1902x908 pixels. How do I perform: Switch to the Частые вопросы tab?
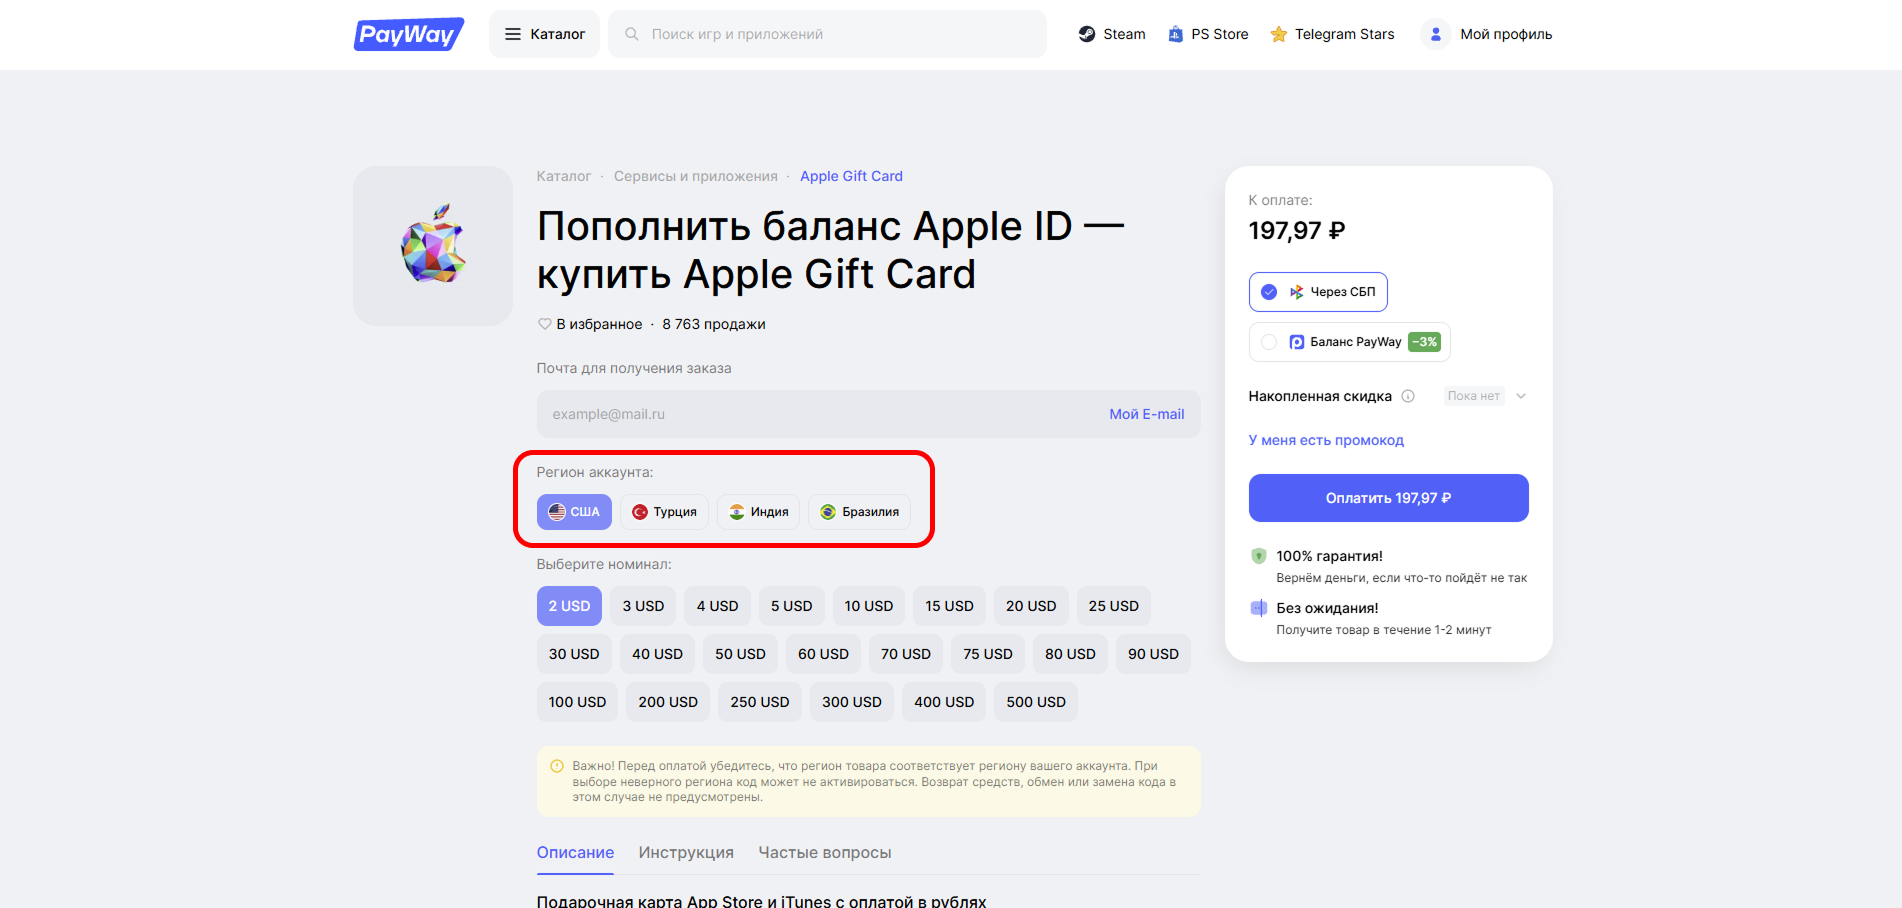[825, 853]
